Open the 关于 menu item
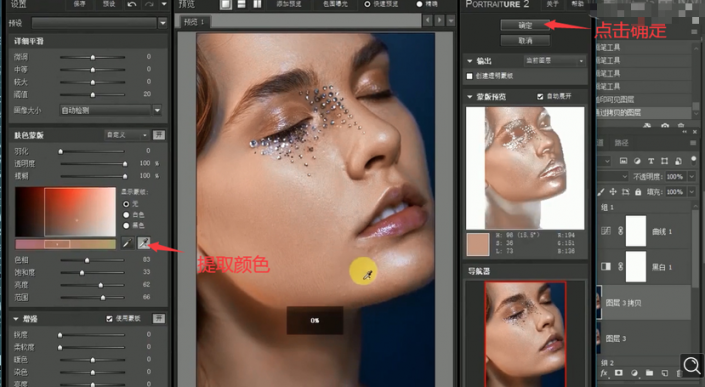Viewport: 705px width, 387px height. tap(553, 4)
